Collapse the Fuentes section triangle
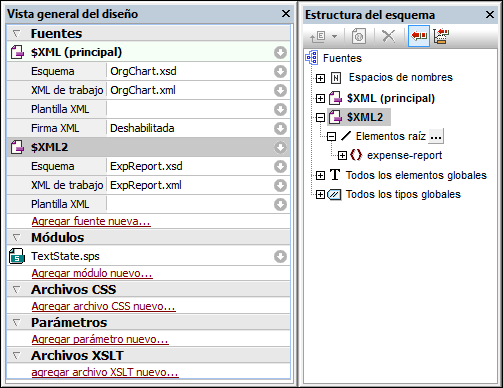The height and width of the screenshot is (388, 503). point(16,33)
